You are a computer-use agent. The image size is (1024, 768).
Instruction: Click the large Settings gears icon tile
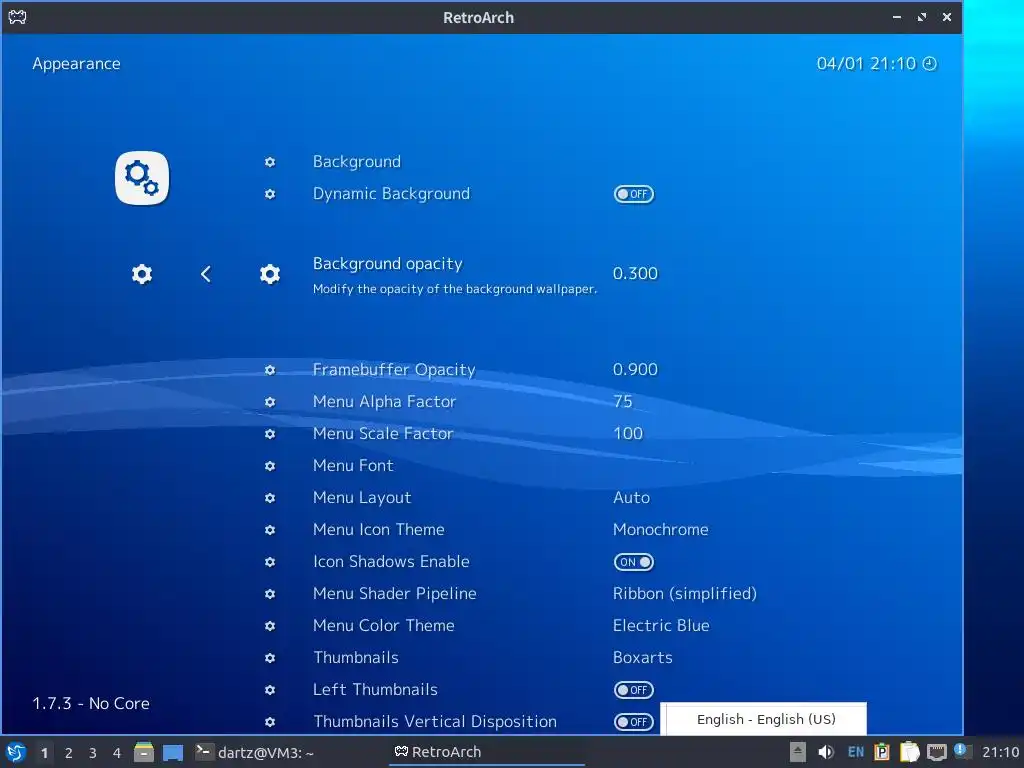tap(142, 178)
